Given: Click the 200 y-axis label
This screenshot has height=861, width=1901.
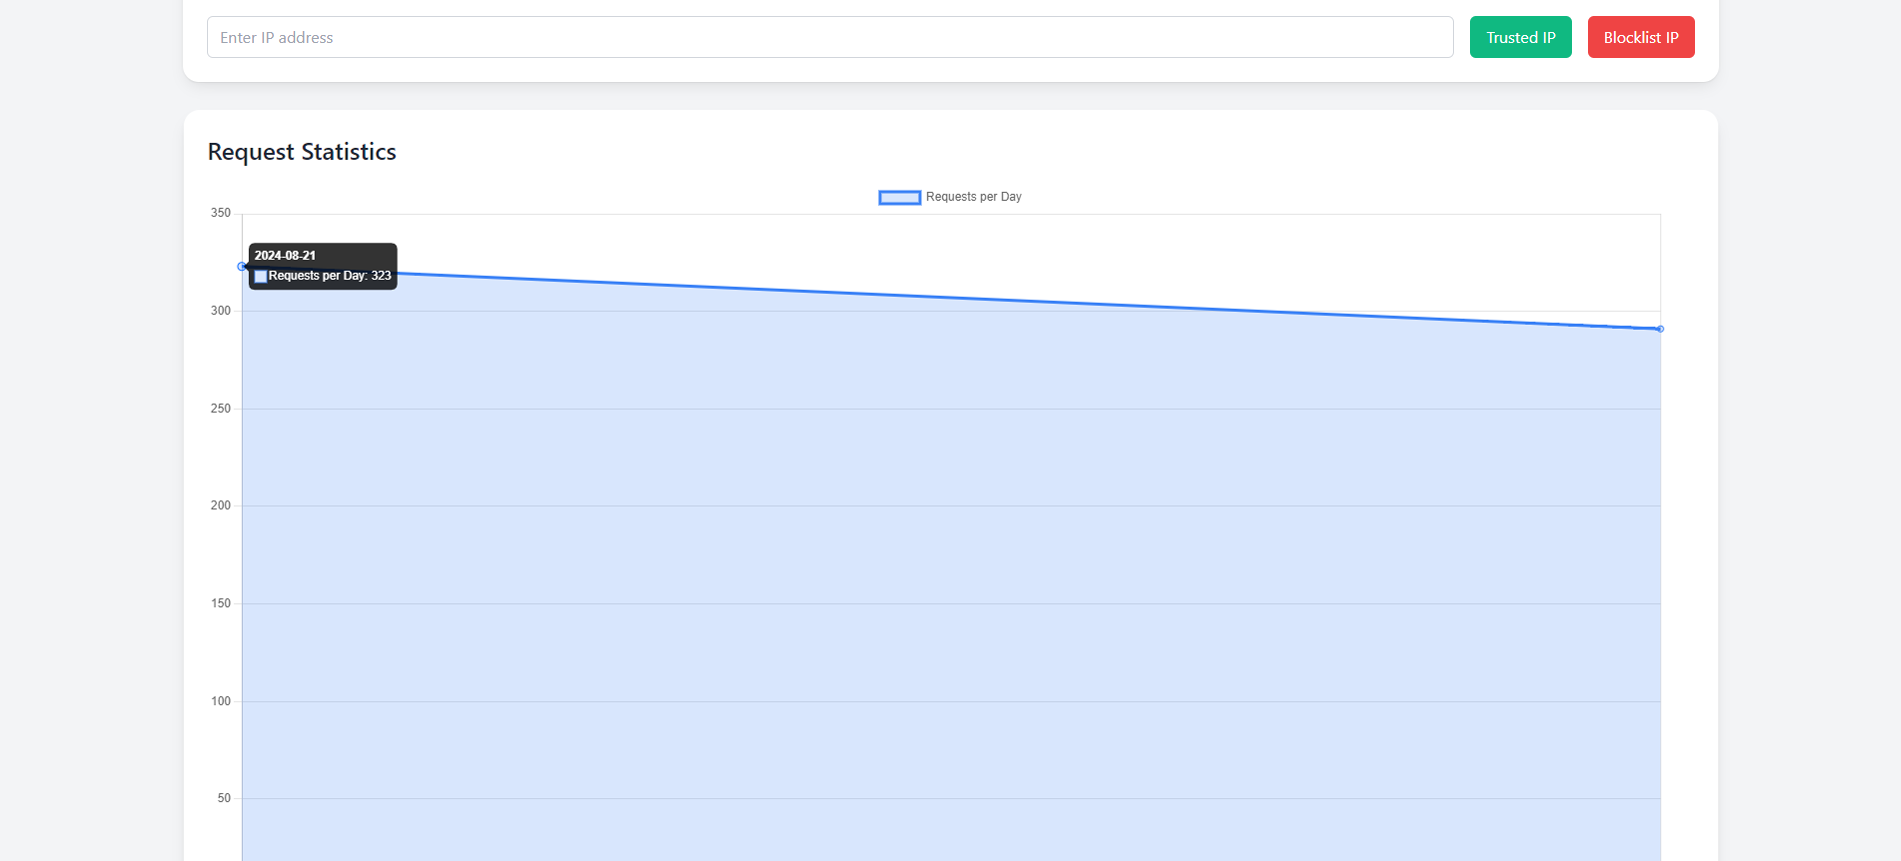Looking at the screenshot, I should click(x=221, y=506).
